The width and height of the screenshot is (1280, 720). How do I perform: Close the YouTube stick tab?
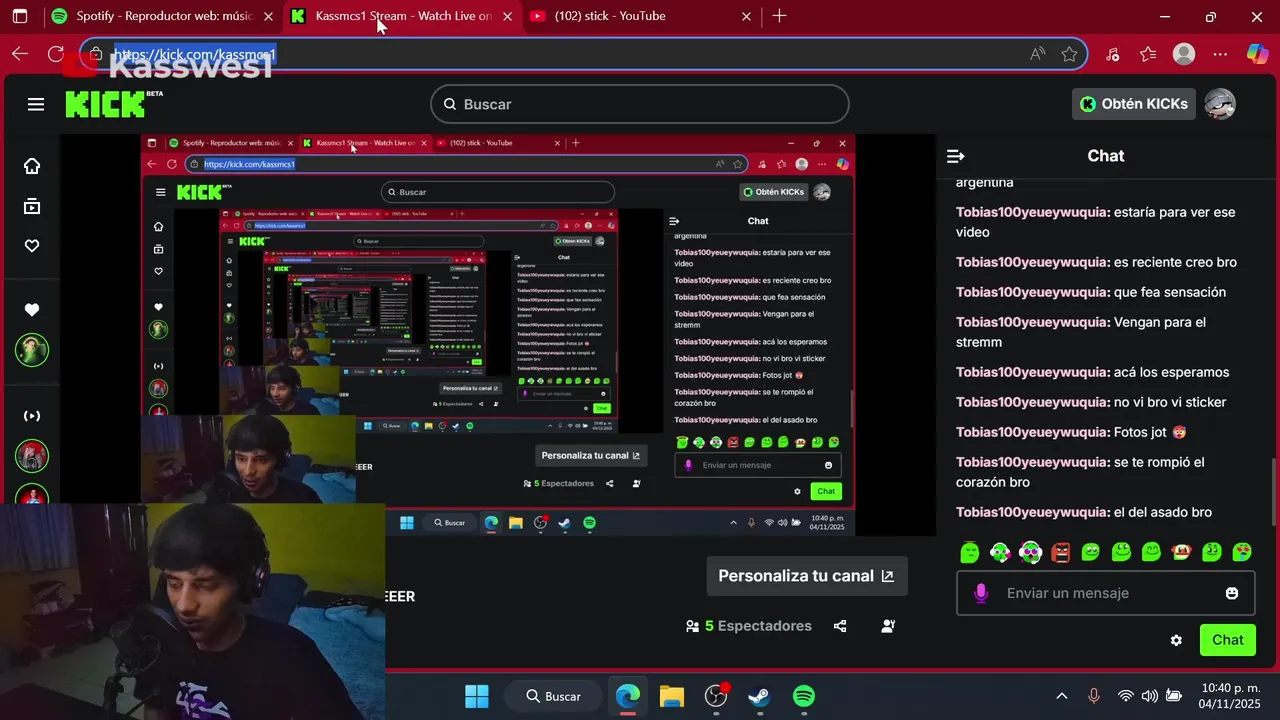(747, 16)
